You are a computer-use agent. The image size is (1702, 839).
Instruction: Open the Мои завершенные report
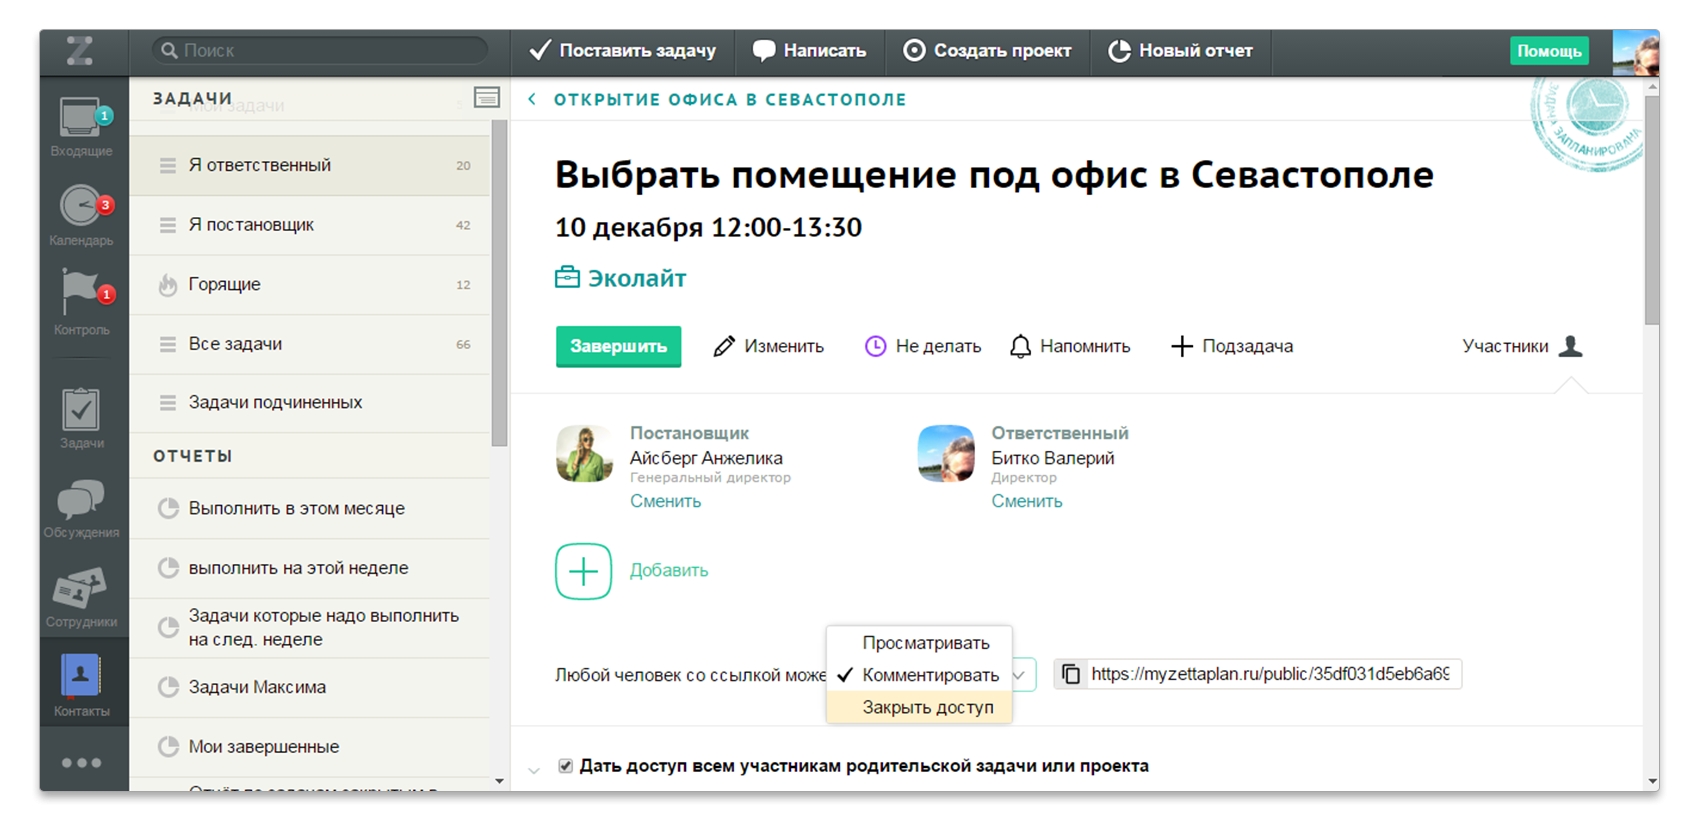click(310, 747)
